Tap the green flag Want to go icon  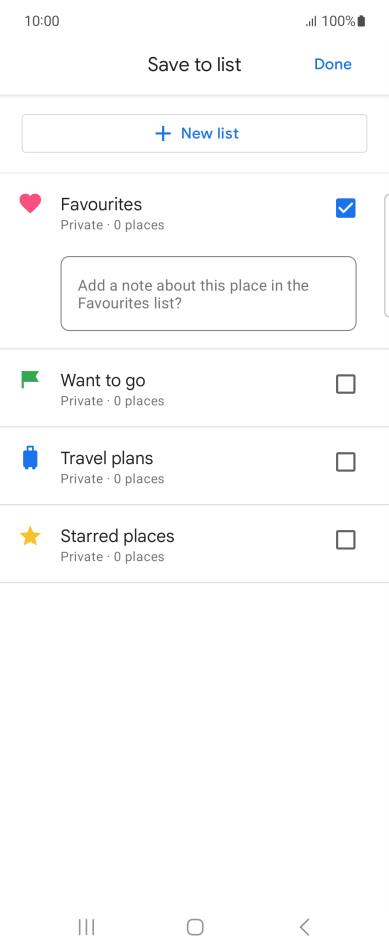point(30,379)
